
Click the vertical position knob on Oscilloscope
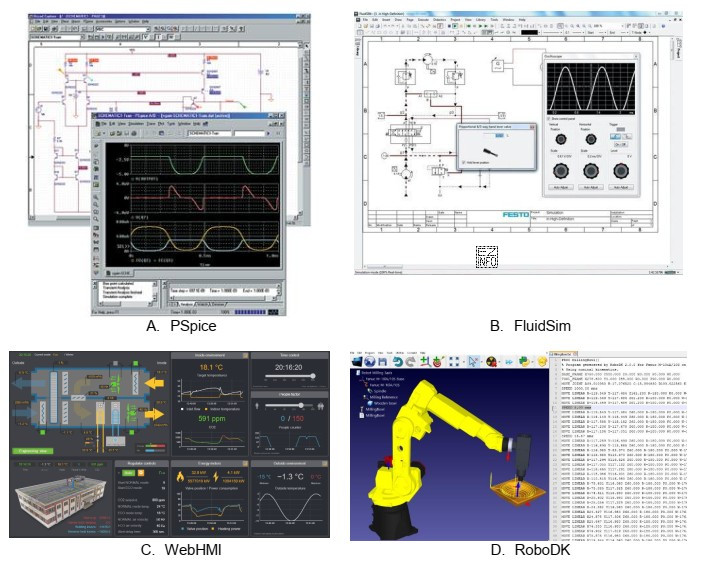tap(560, 139)
